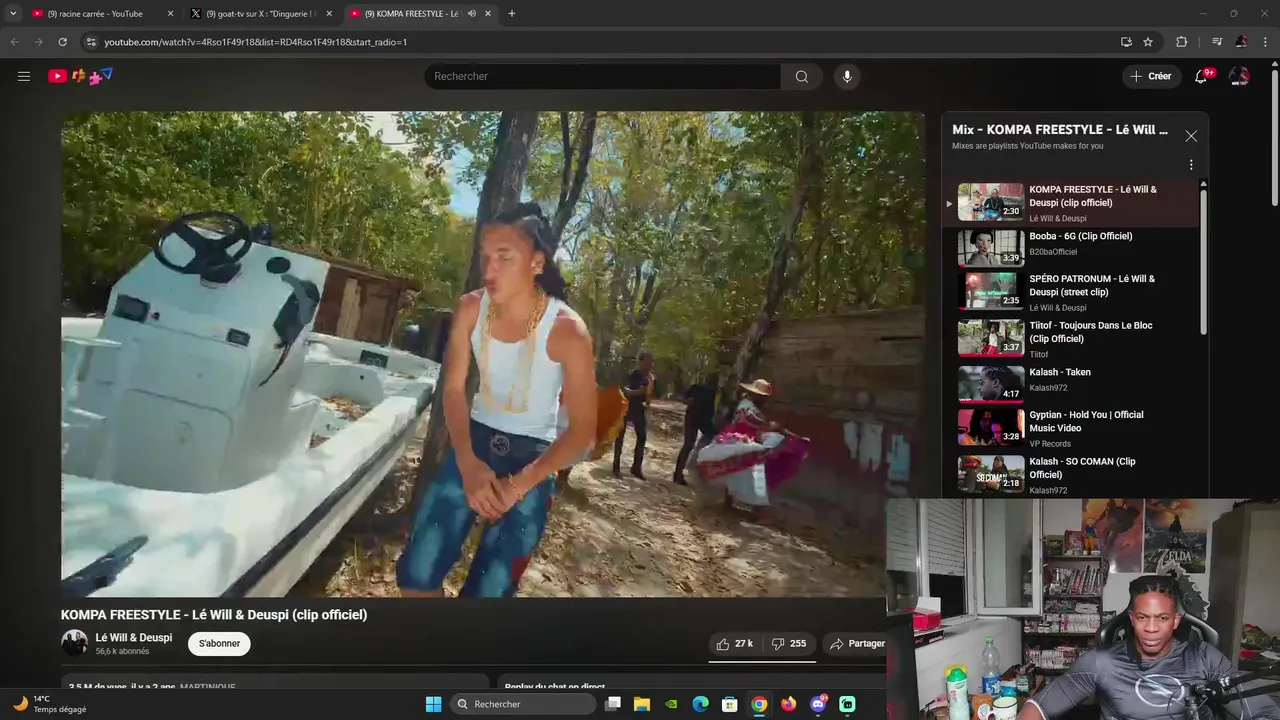Open the Chrome profile avatar

click(1241, 42)
